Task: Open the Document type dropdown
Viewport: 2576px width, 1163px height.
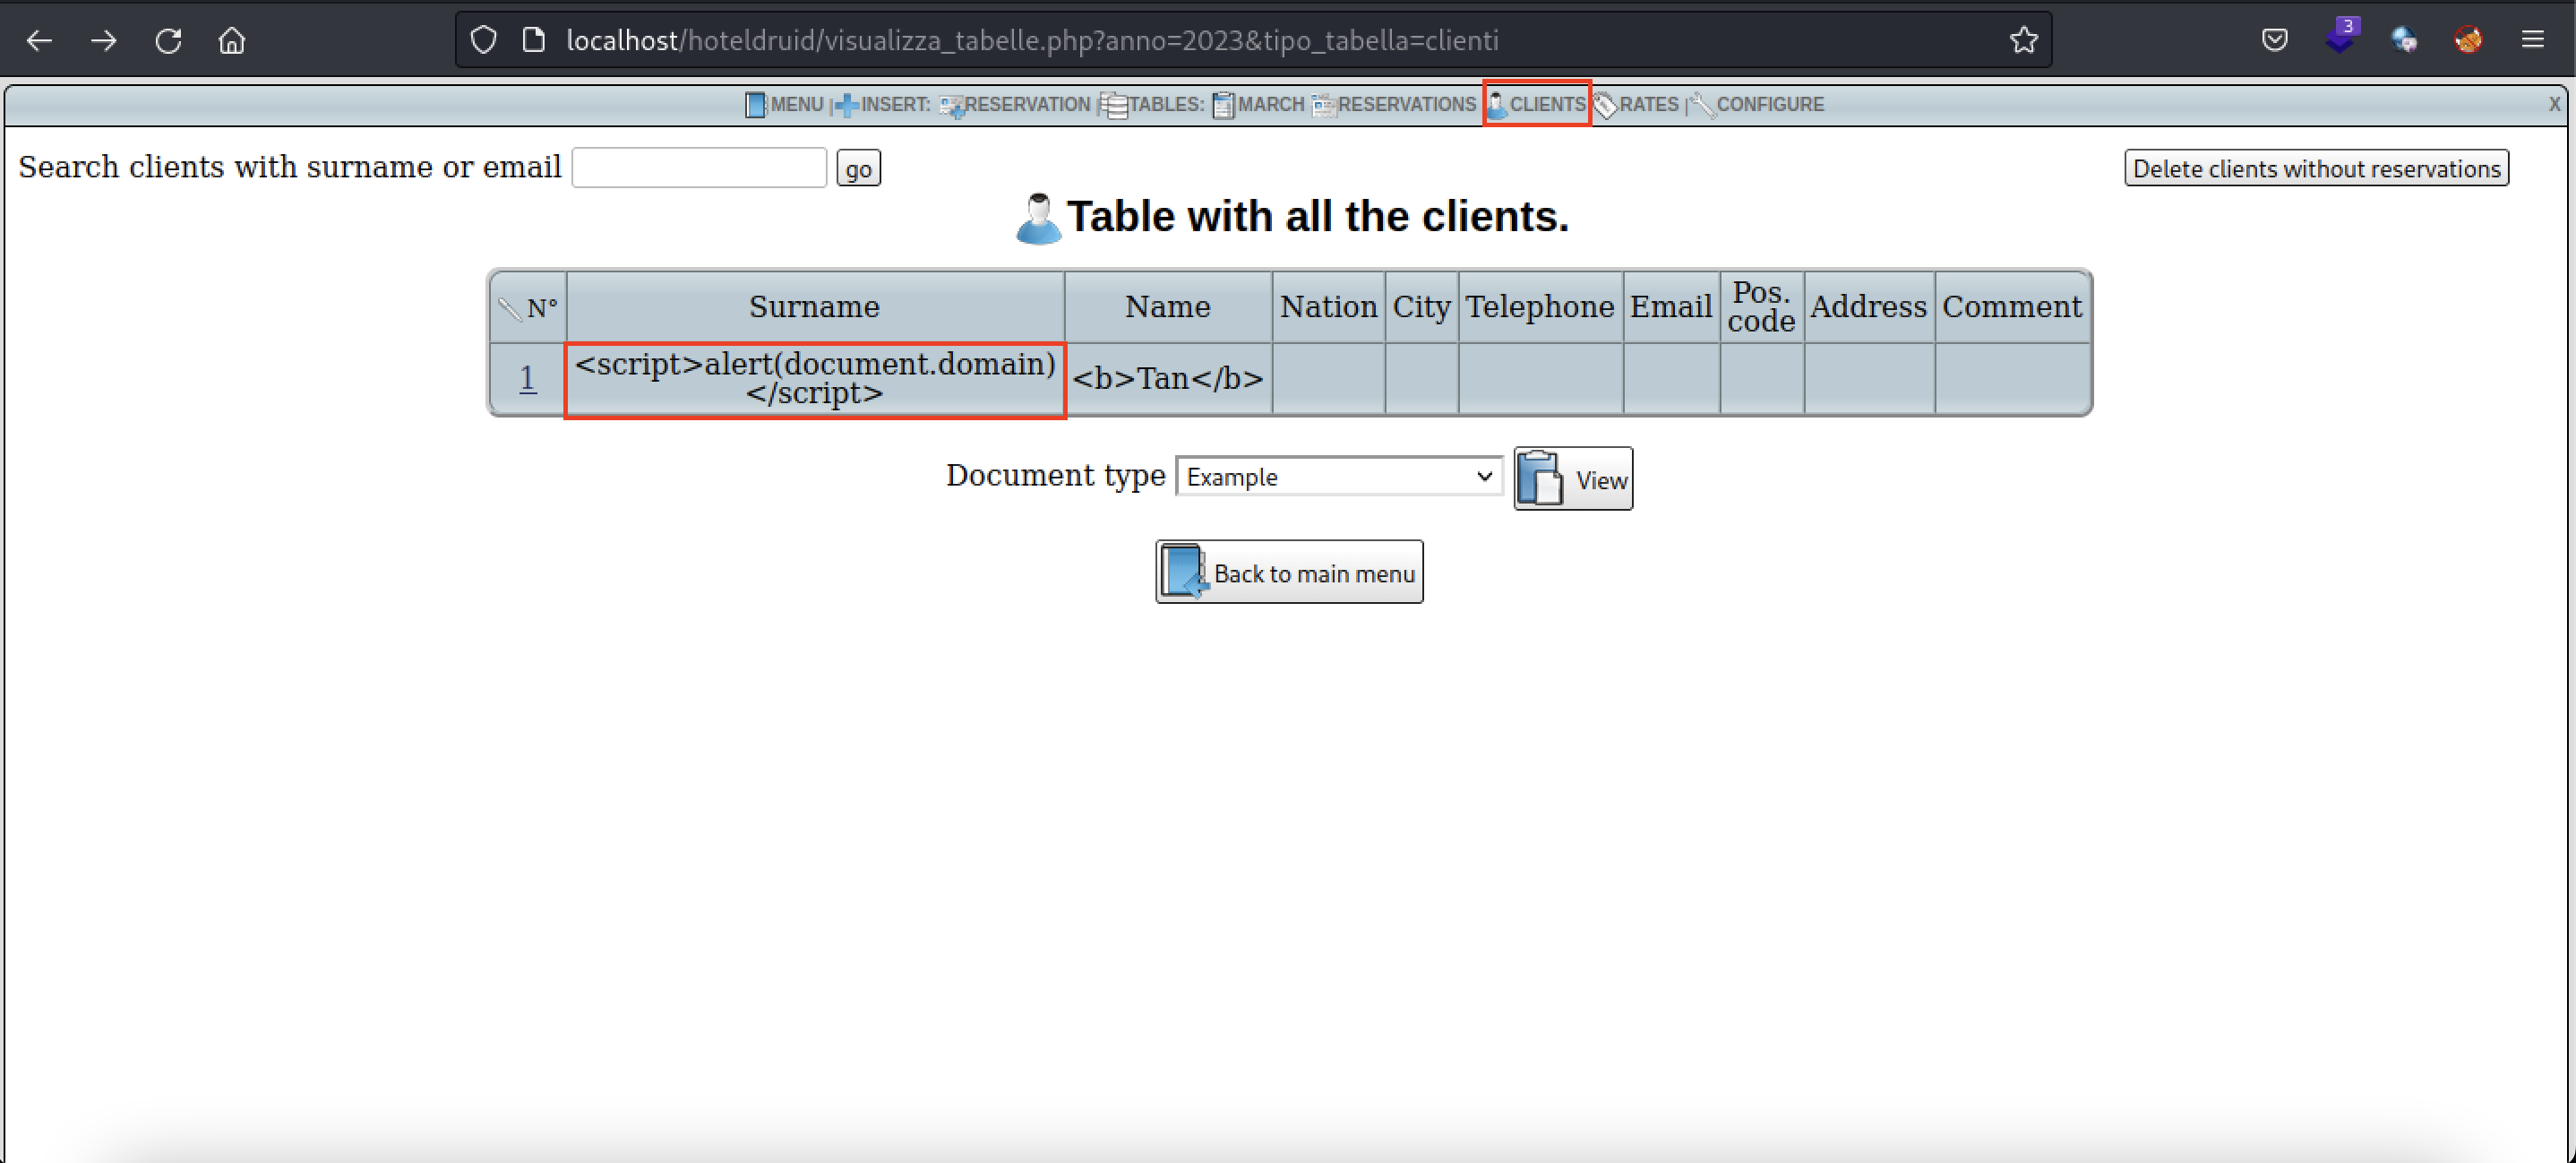Action: 1338,477
